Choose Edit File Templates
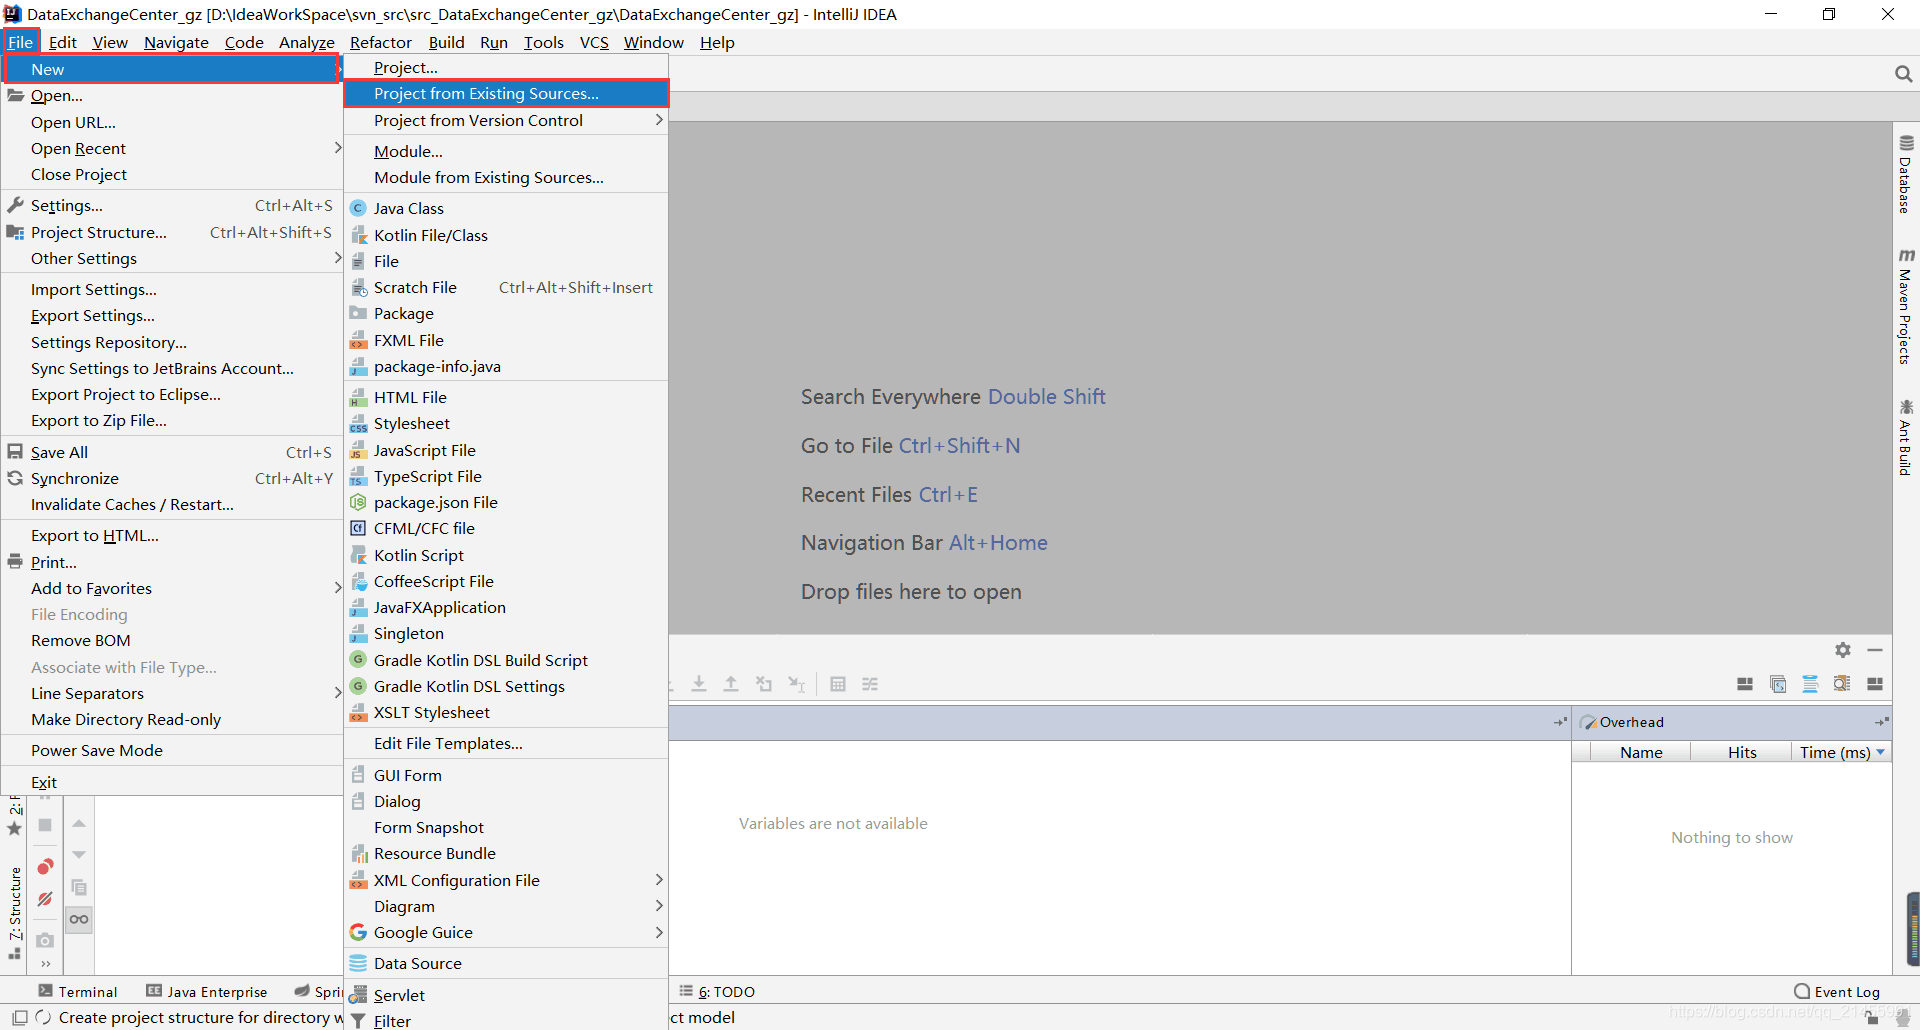The image size is (1920, 1030). coord(506,743)
